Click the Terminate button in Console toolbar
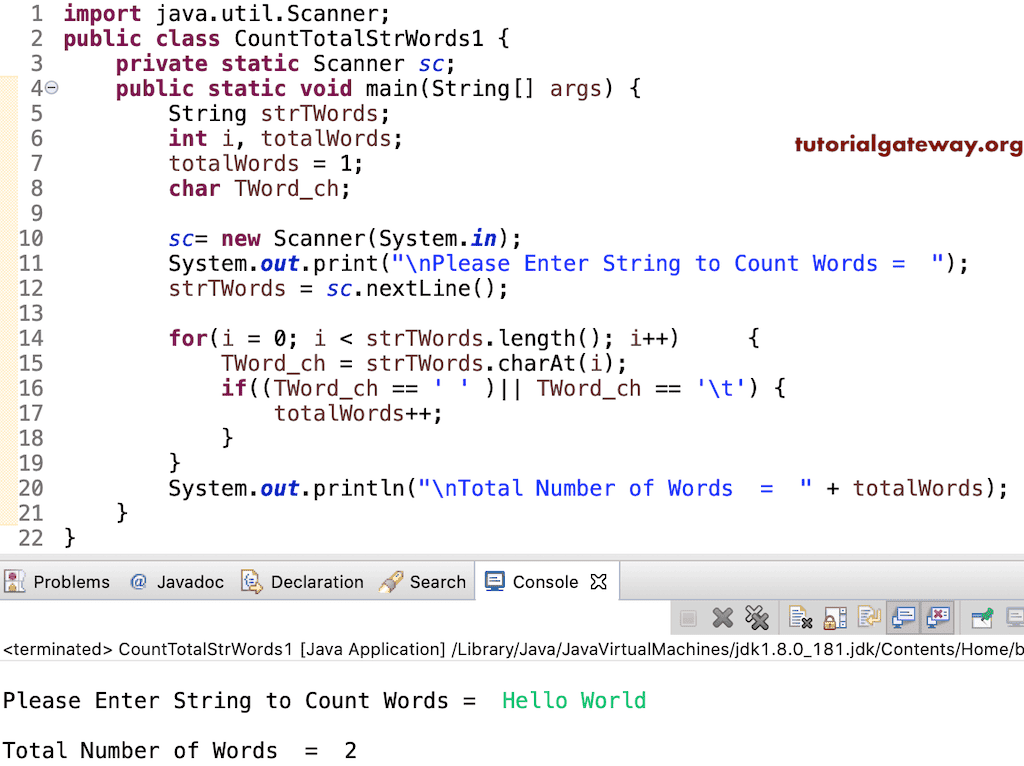This screenshot has height=766, width=1024. coord(688,617)
